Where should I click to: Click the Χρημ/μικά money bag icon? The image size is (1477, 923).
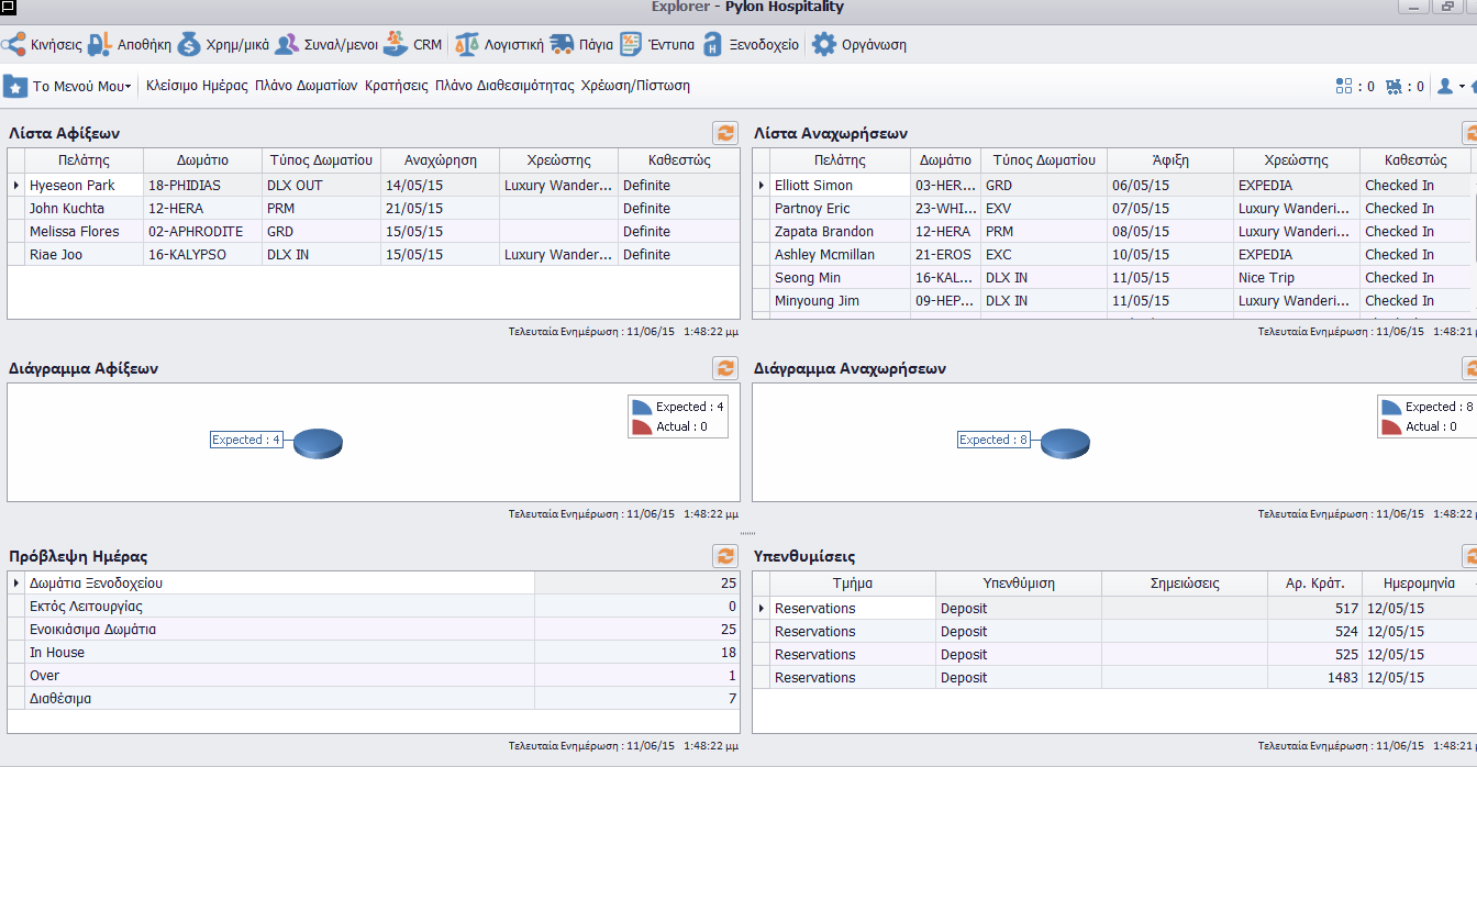[189, 45]
